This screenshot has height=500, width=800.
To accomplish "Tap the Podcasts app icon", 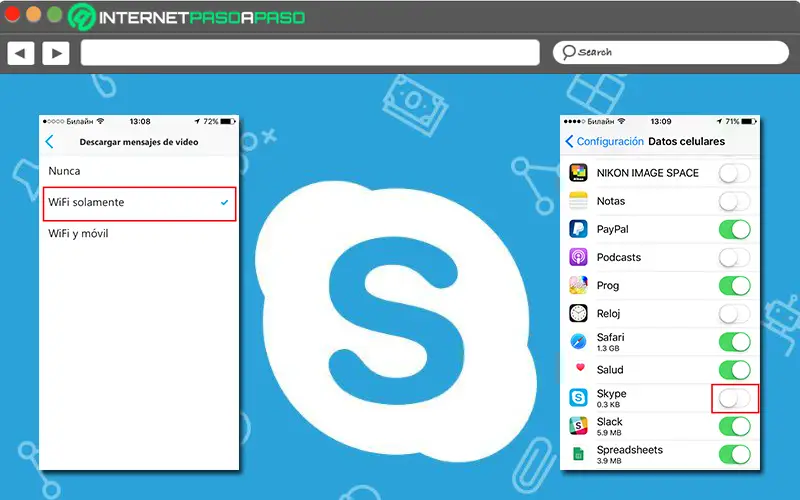I will tap(578, 257).
